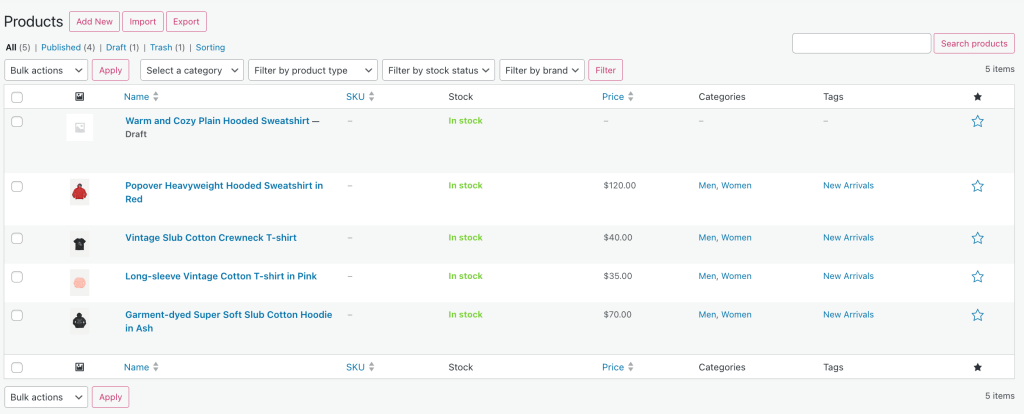
Task: Click the Add New product button
Action: point(95,21)
